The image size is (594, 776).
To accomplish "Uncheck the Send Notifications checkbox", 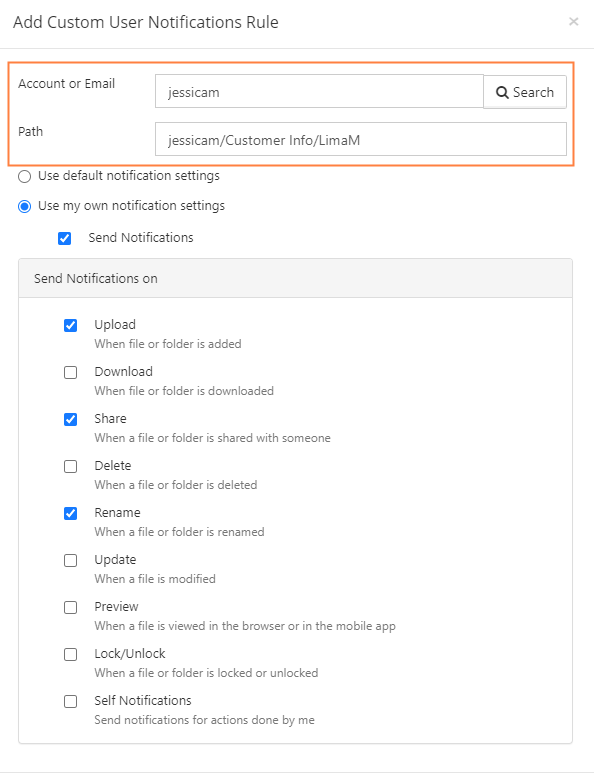I will click(x=64, y=239).
